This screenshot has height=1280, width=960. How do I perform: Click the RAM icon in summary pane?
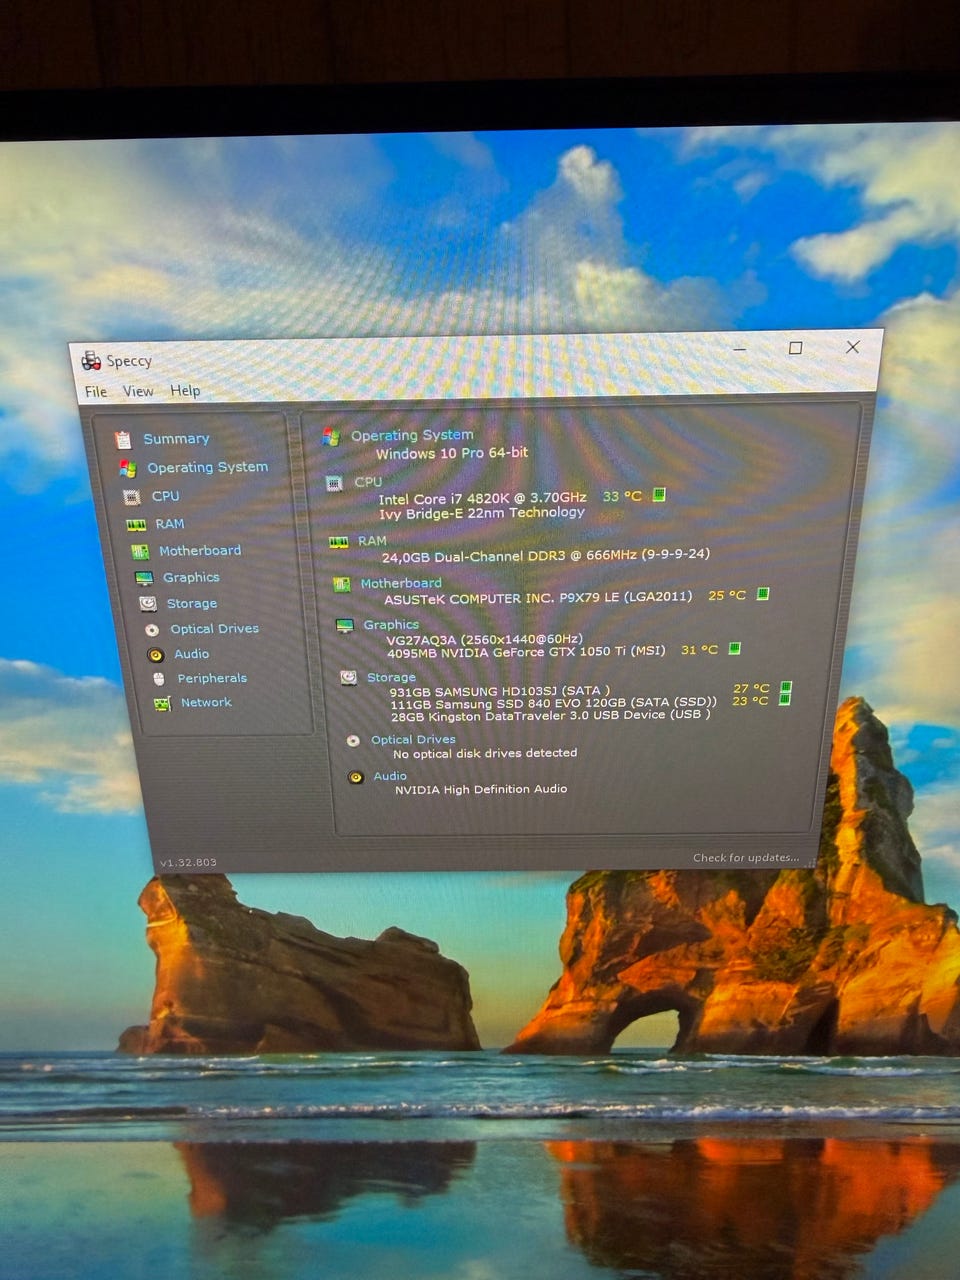point(339,542)
